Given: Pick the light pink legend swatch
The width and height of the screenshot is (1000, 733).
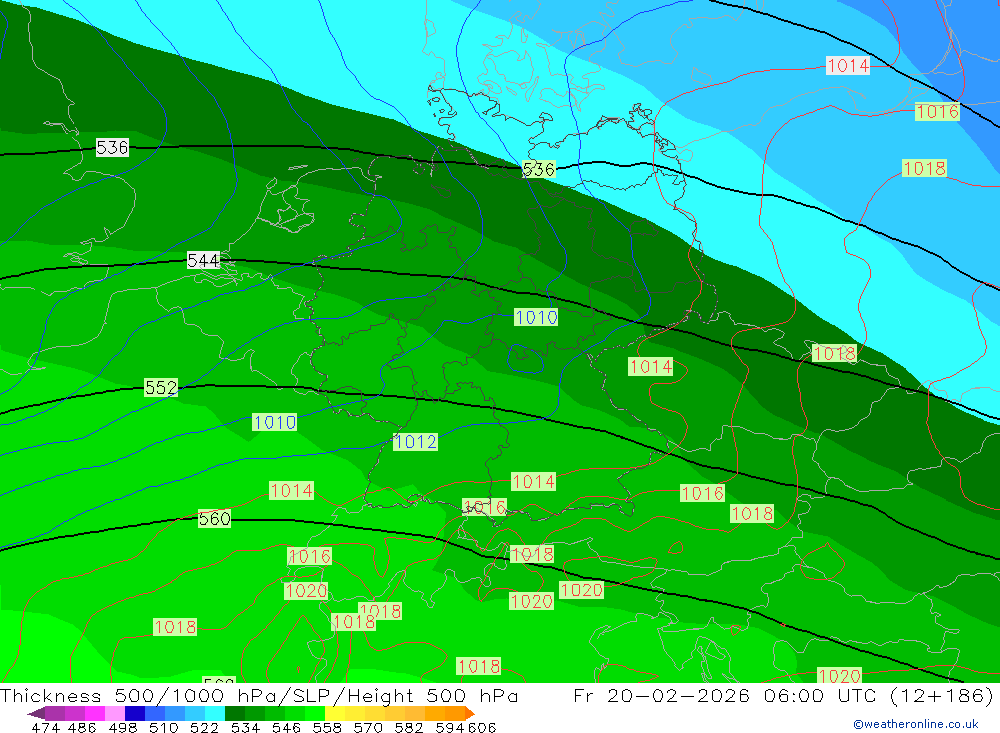Looking at the screenshot, I should (x=115, y=713).
